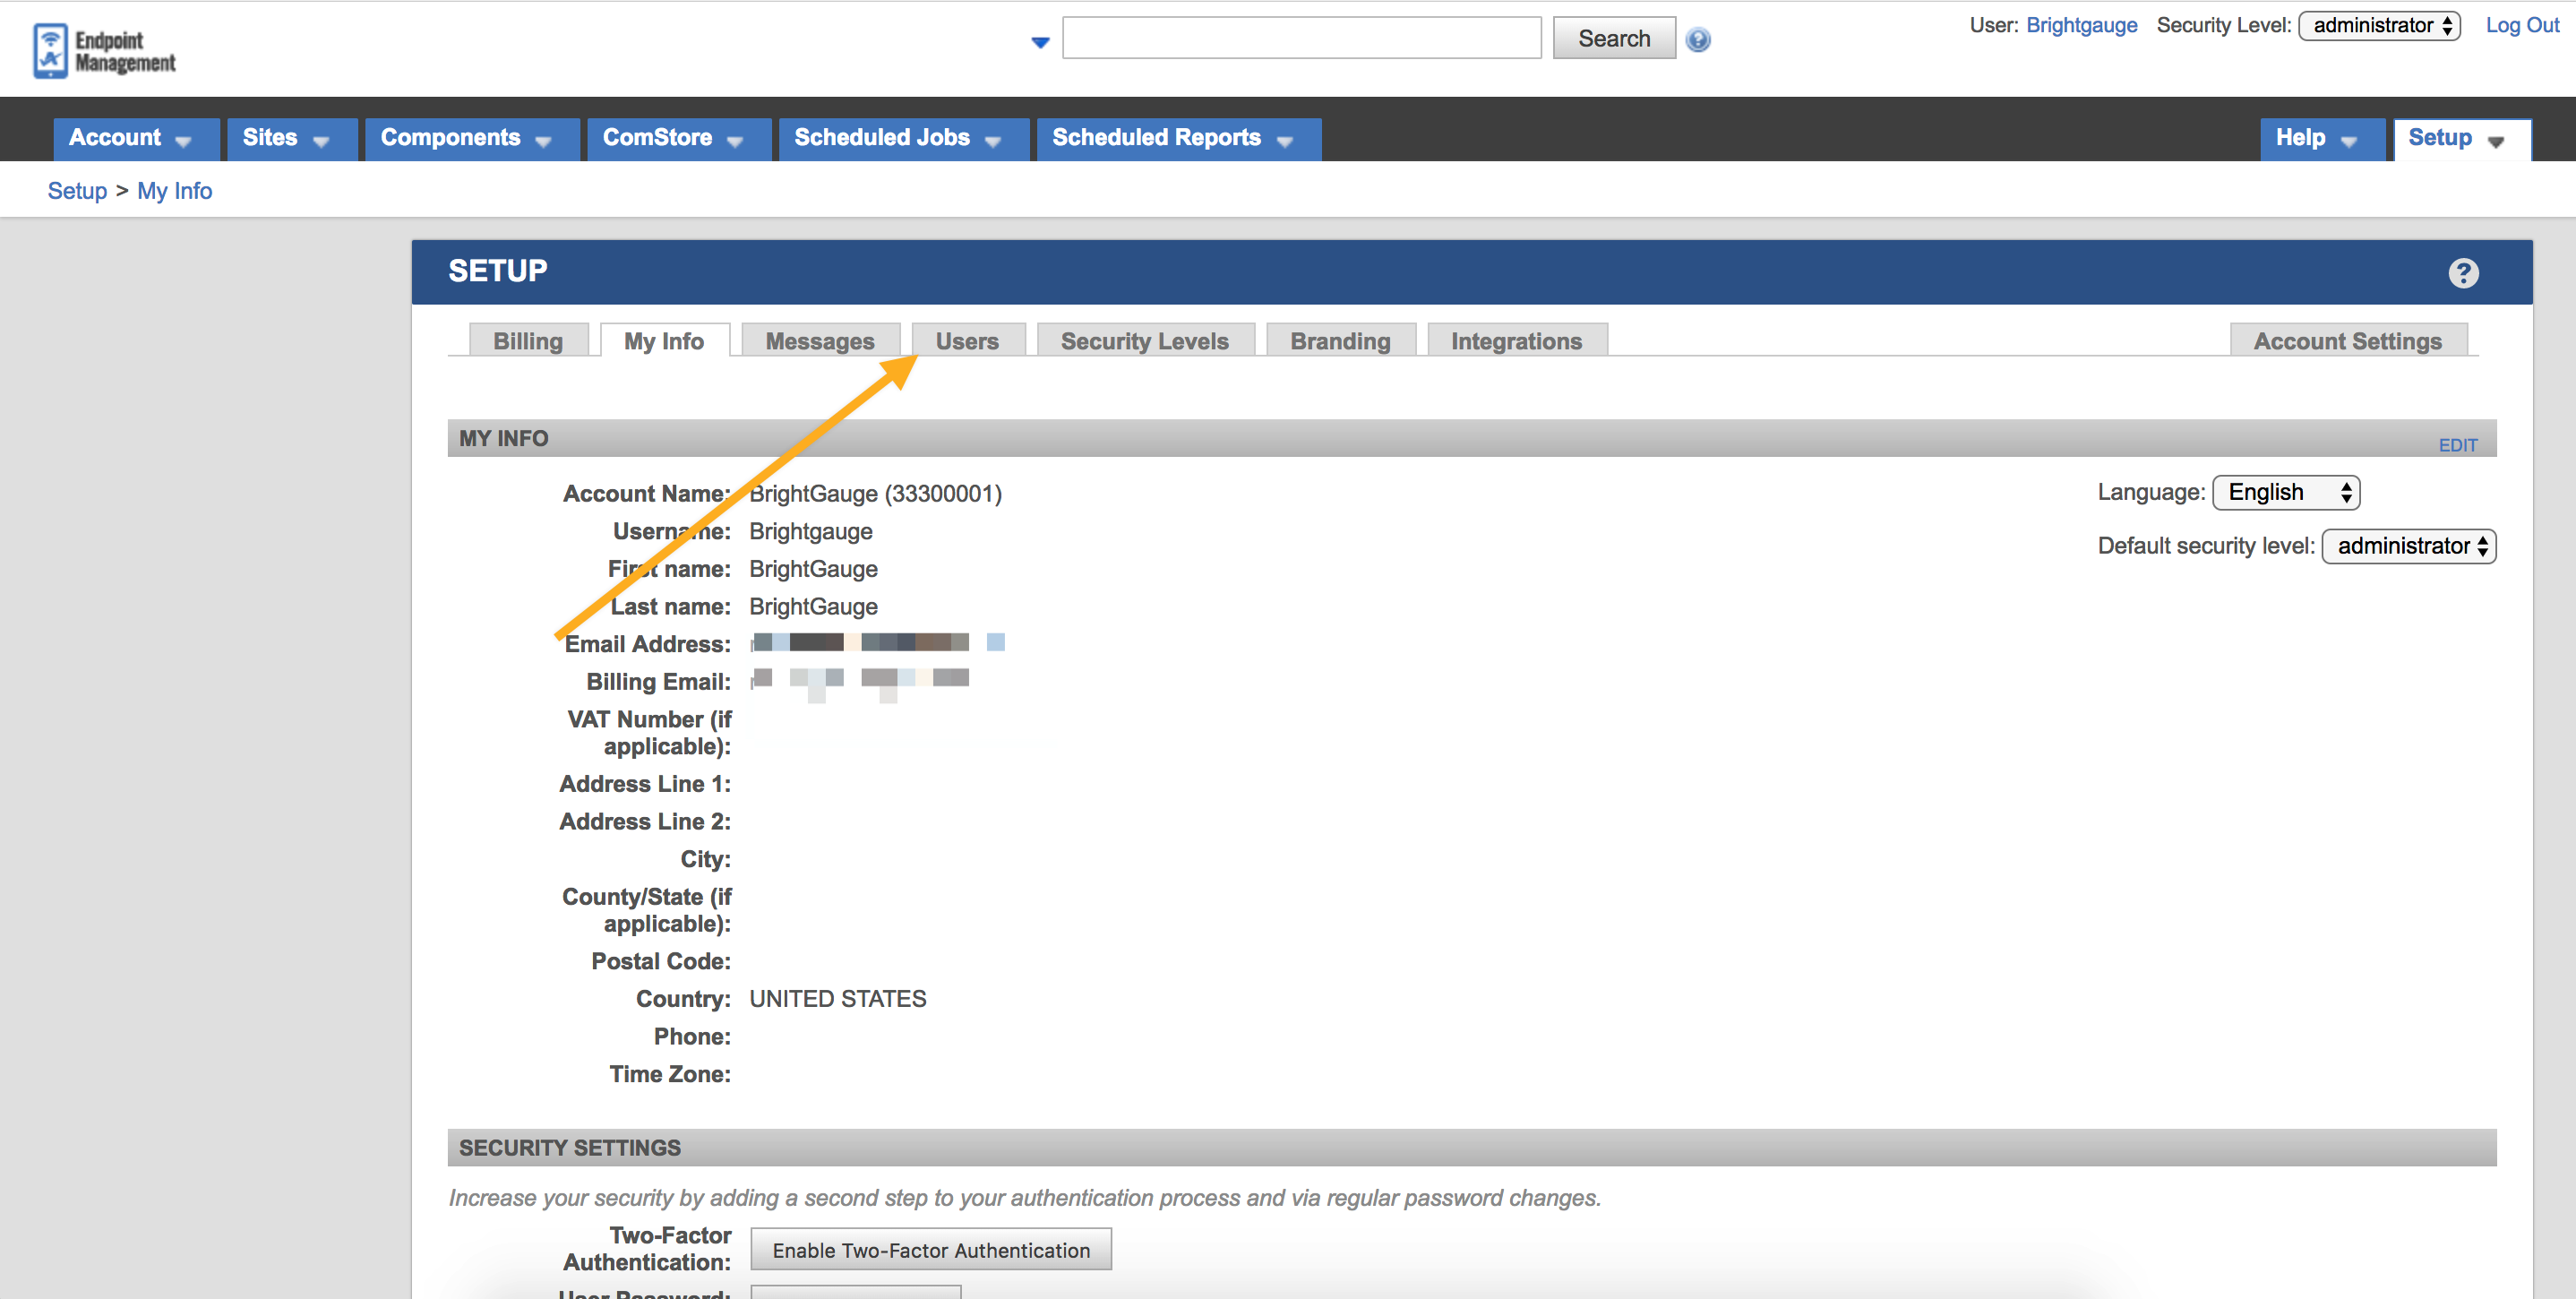This screenshot has height=1299, width=2576.
Task: Open the Security Levels tab
Action: click(1145, 341)
